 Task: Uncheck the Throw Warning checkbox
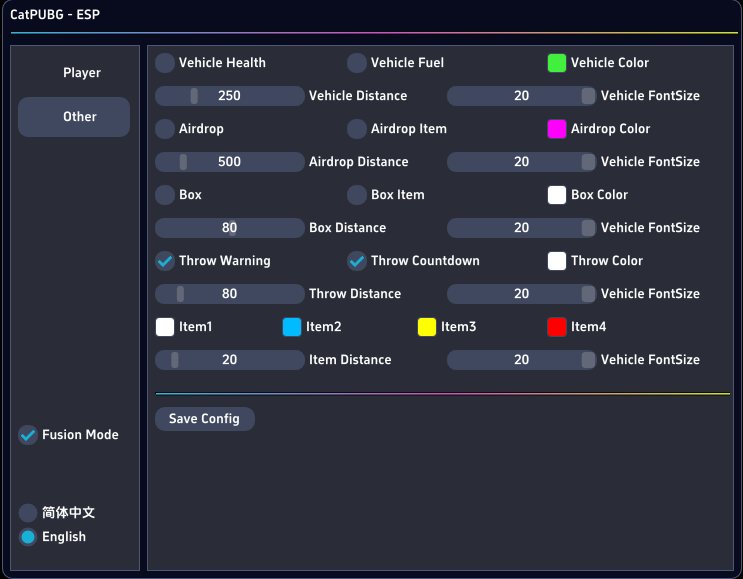(x=165, y=261)
